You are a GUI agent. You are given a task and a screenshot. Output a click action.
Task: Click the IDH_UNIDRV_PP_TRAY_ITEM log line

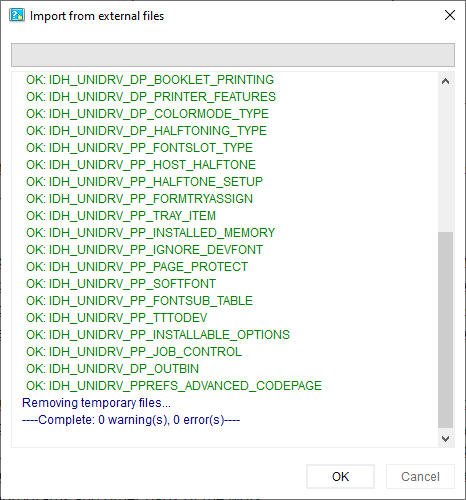121,216
